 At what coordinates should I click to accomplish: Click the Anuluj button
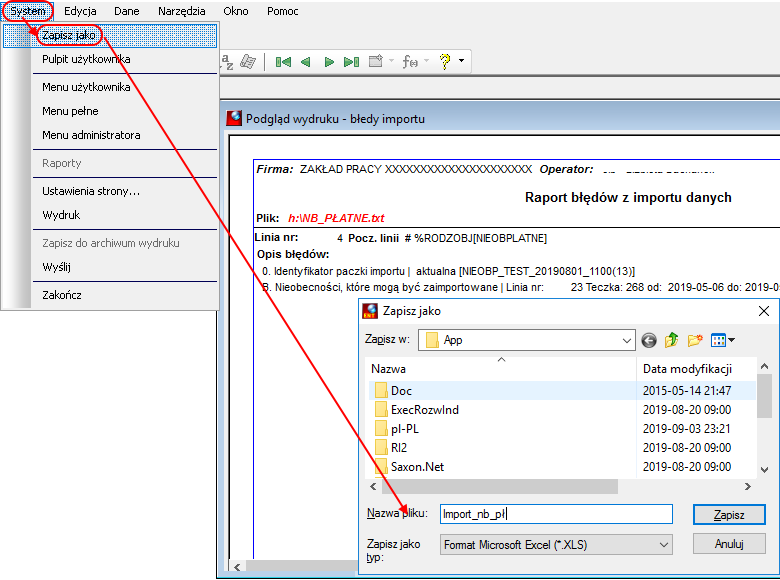tap(729, 544)
